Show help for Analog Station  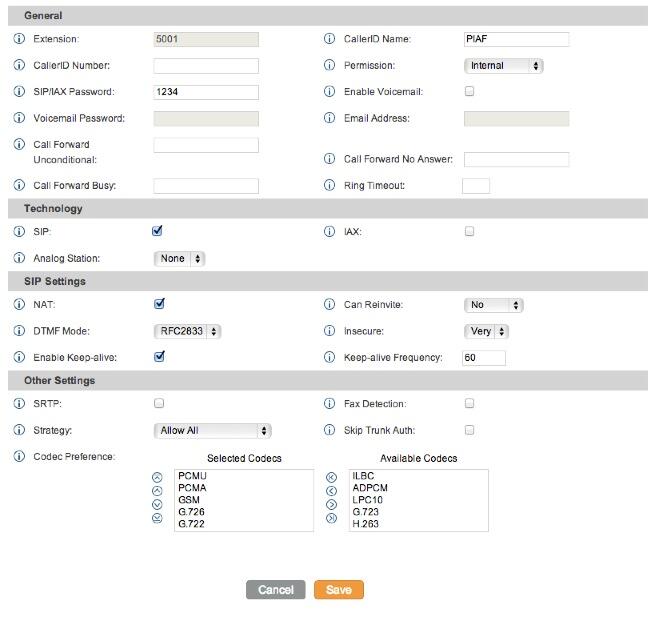coord(19,258)
